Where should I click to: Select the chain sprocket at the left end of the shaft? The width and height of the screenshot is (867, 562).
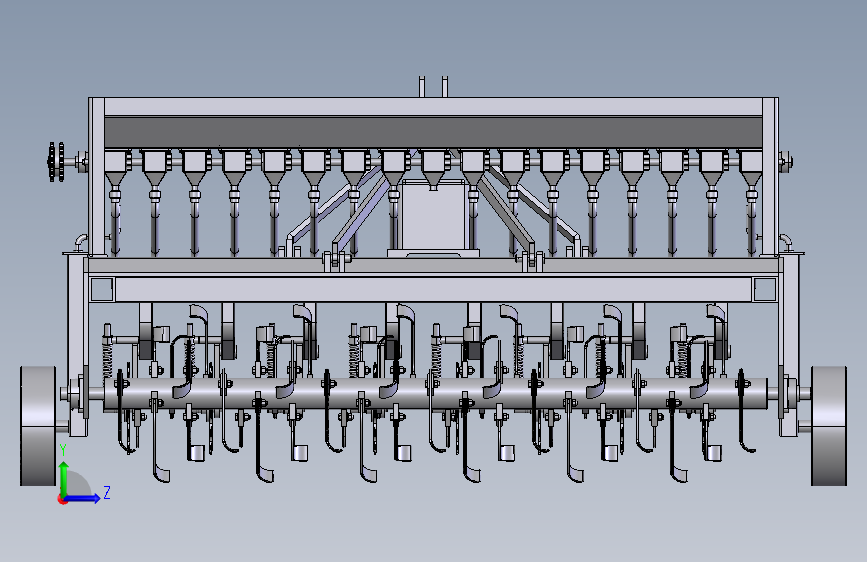click(55, 162)
